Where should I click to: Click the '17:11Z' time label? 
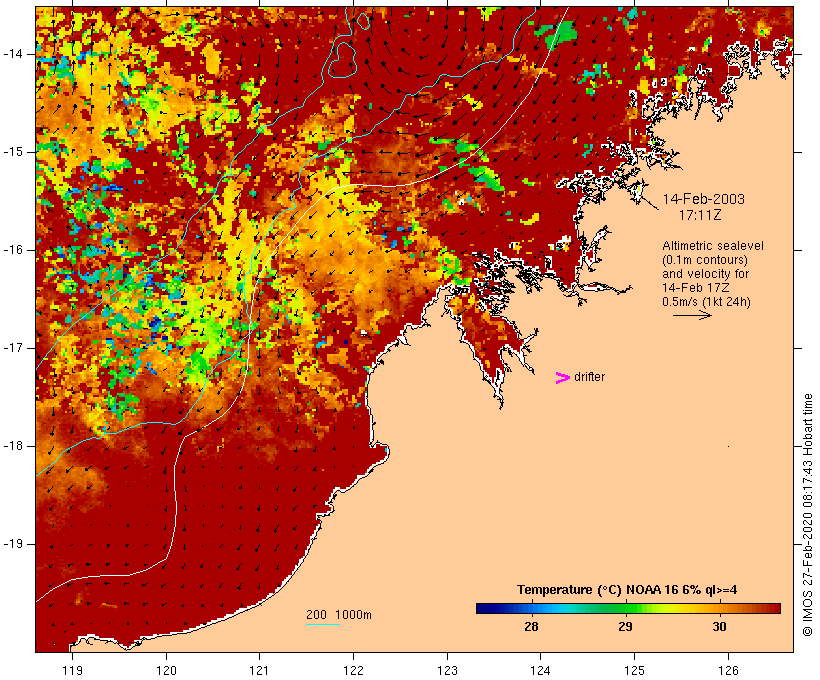700,215
